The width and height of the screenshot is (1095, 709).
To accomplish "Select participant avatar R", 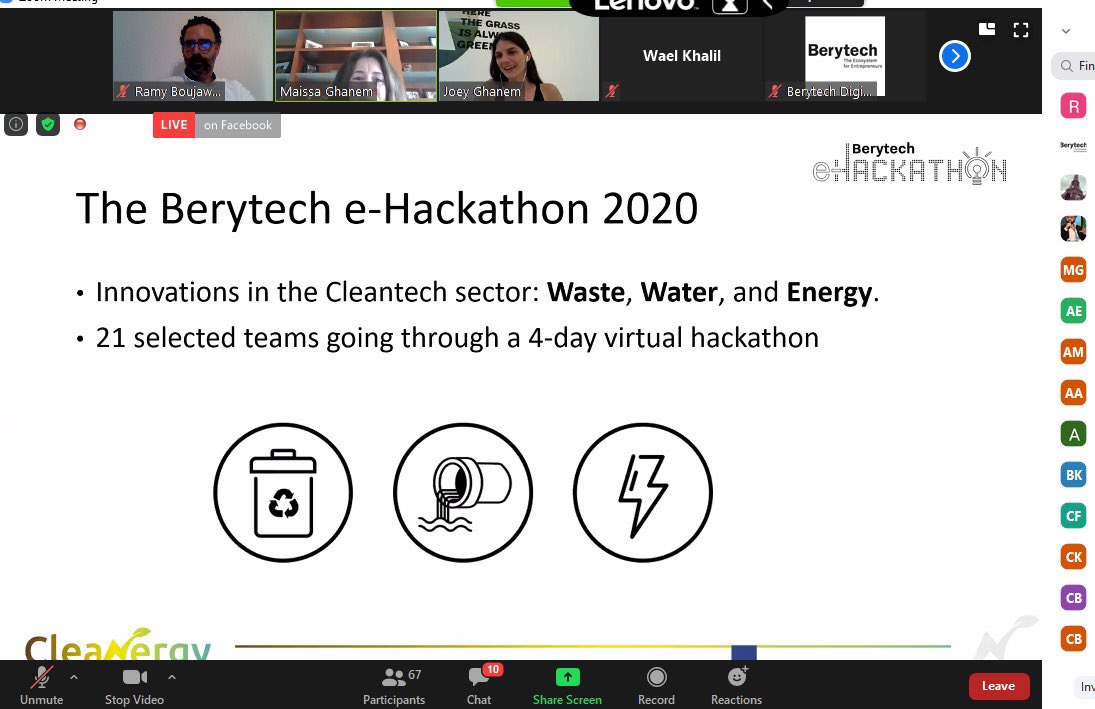I will 1073,106.
